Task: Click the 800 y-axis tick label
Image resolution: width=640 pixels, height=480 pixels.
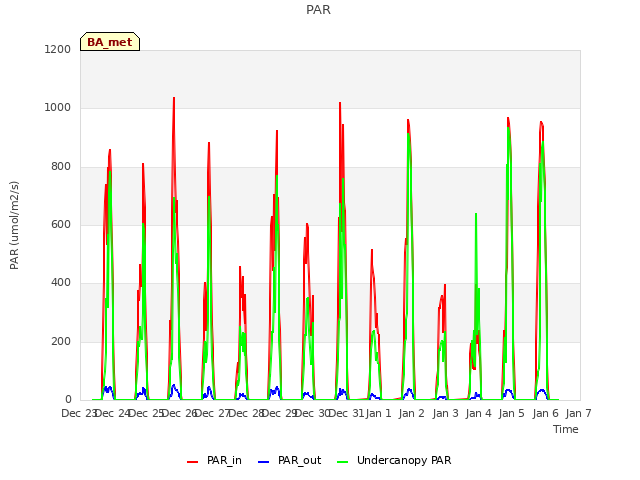Action: (x=61, y=166)
